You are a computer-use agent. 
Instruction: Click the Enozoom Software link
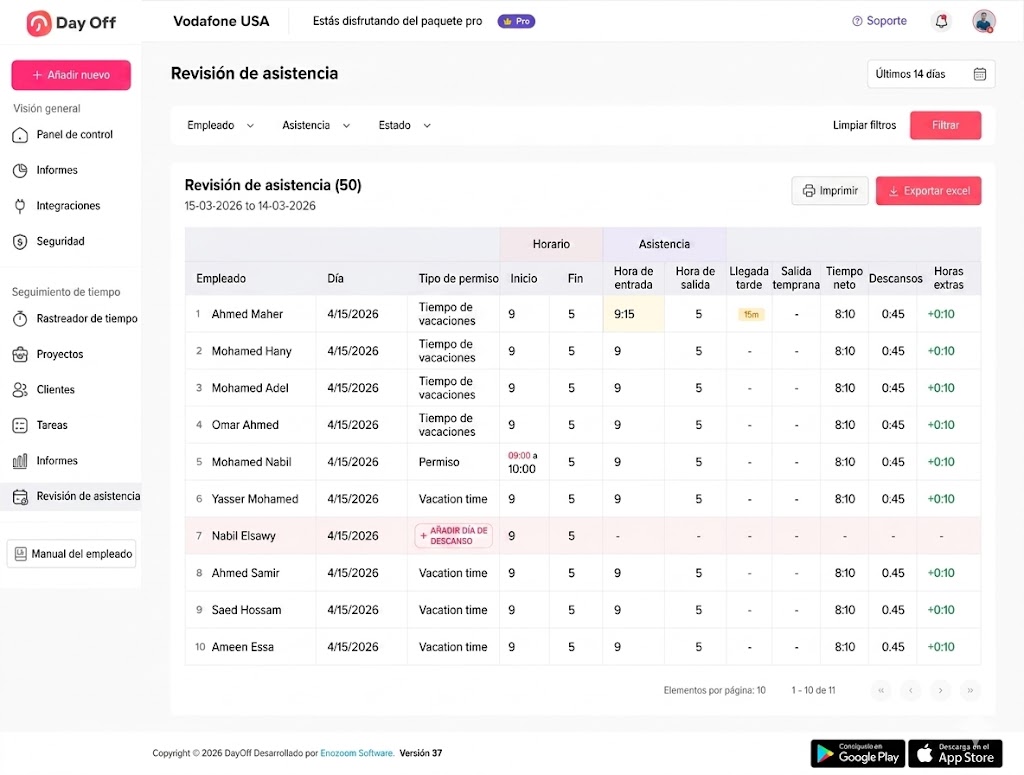357,753
